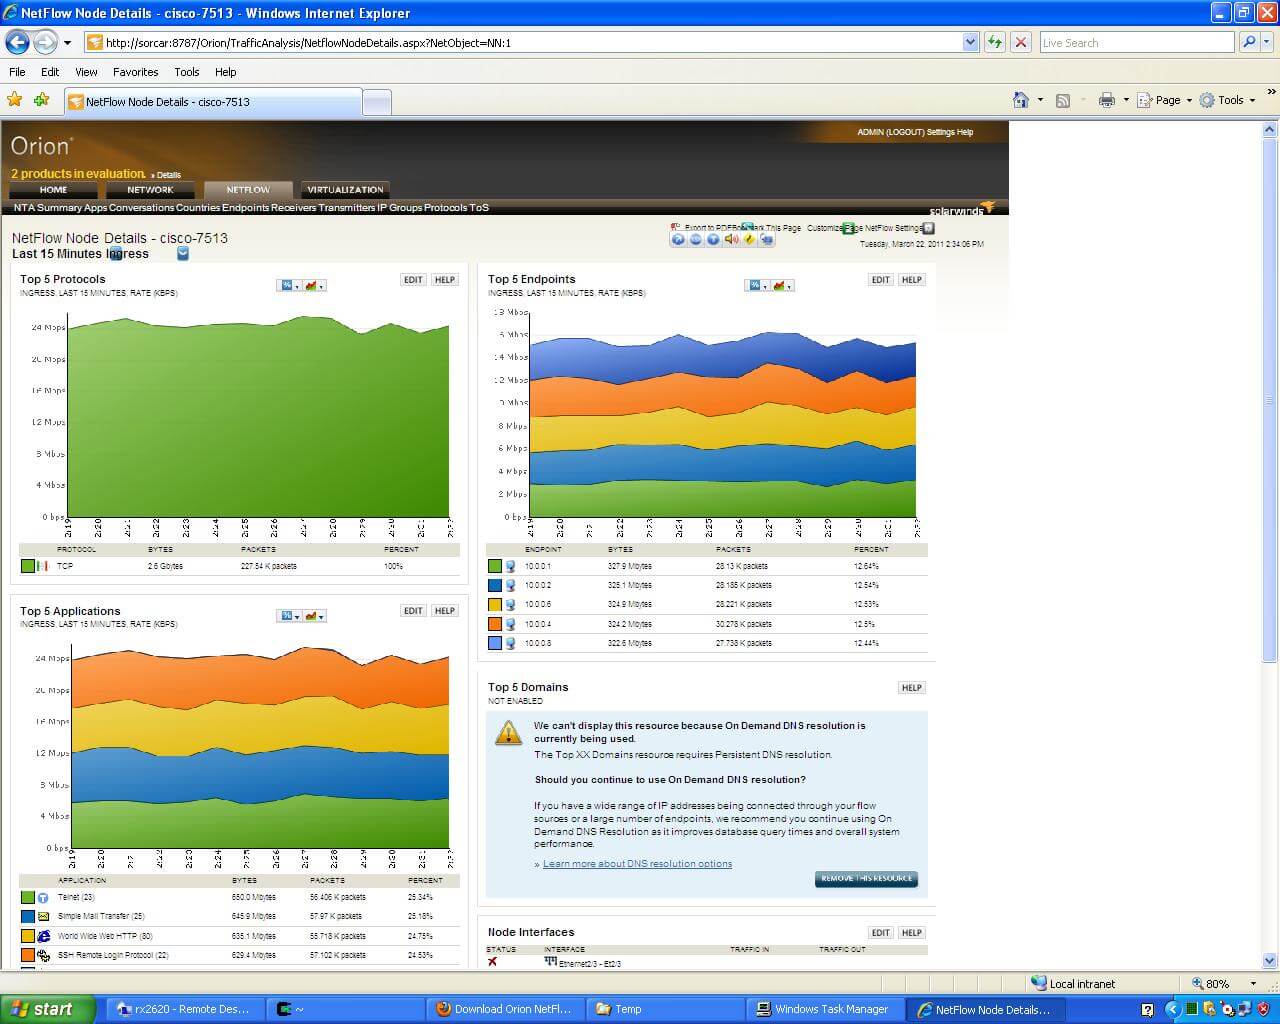
Task: Click the SSH Remote Login Protocol icon
Action: pyautogui.click(x=43, y=955)
